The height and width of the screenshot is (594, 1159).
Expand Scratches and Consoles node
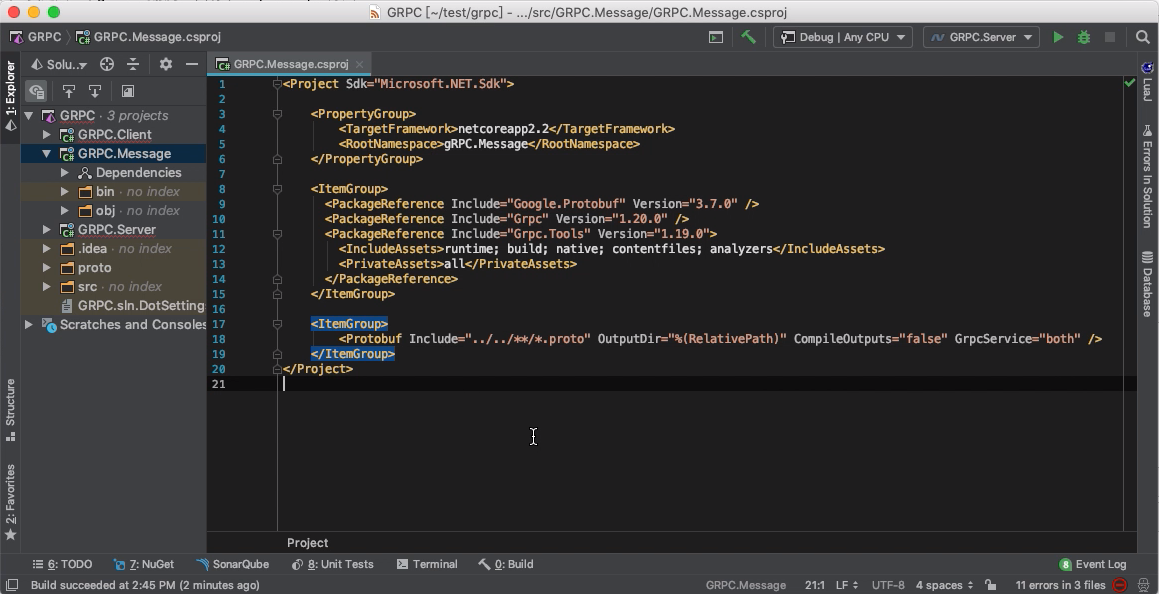pyautogui.click(x=28, y=324)
